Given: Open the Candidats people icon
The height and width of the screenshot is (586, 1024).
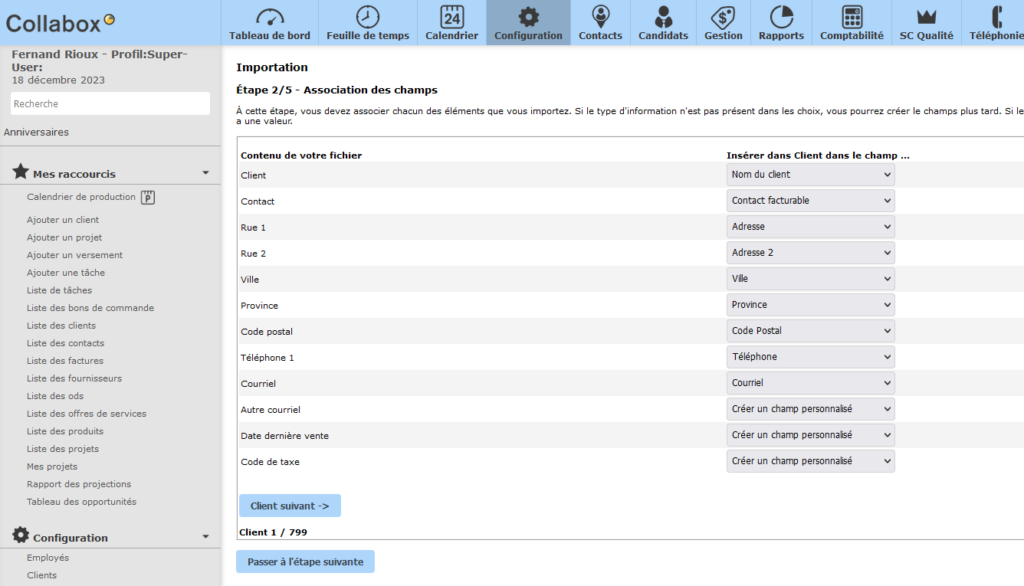Looking at the screenshot, I should pos(663,17).
